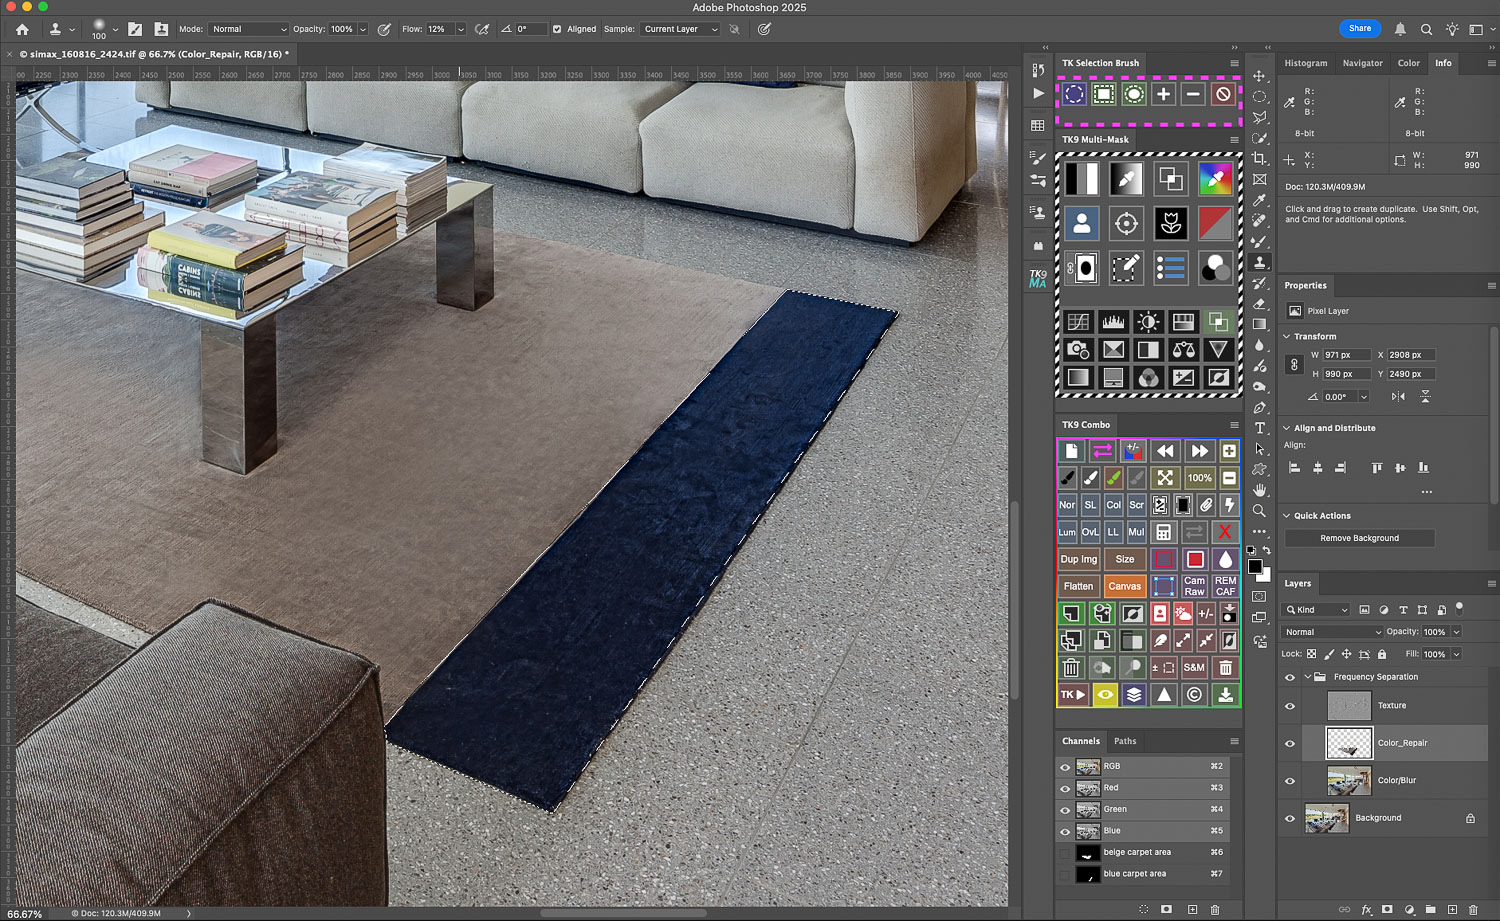The image size is (1500, 921).
Task: Show the blue carpet area channel
Action: point(1065,874)
